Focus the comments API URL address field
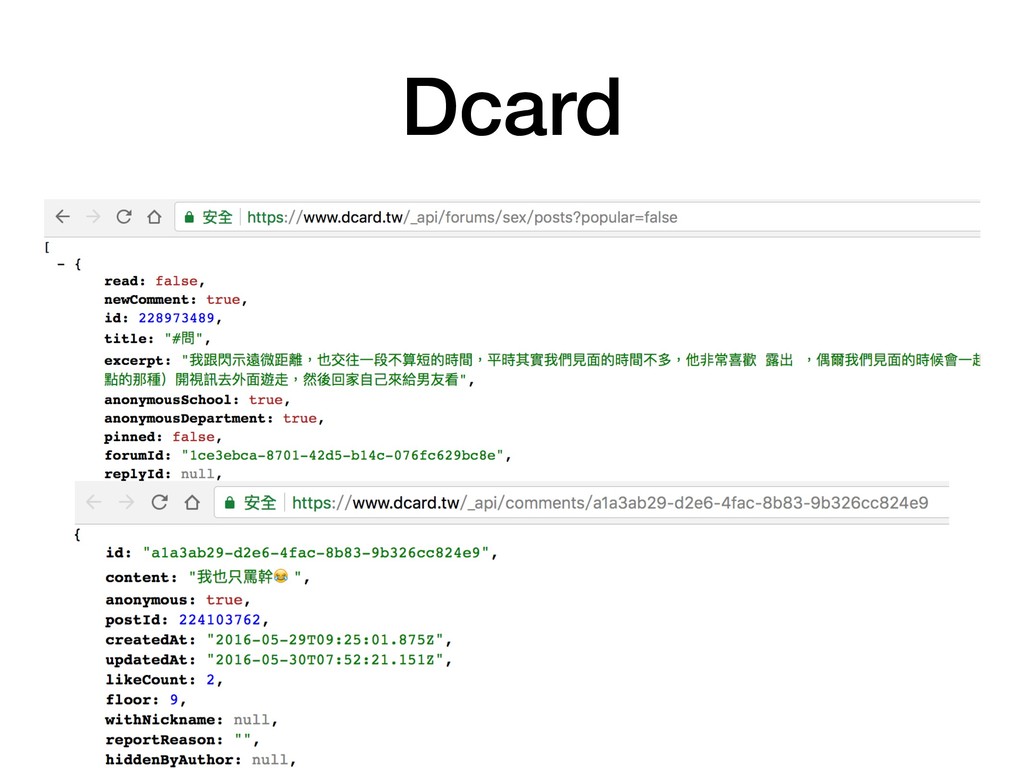 [x=582, y=502]
